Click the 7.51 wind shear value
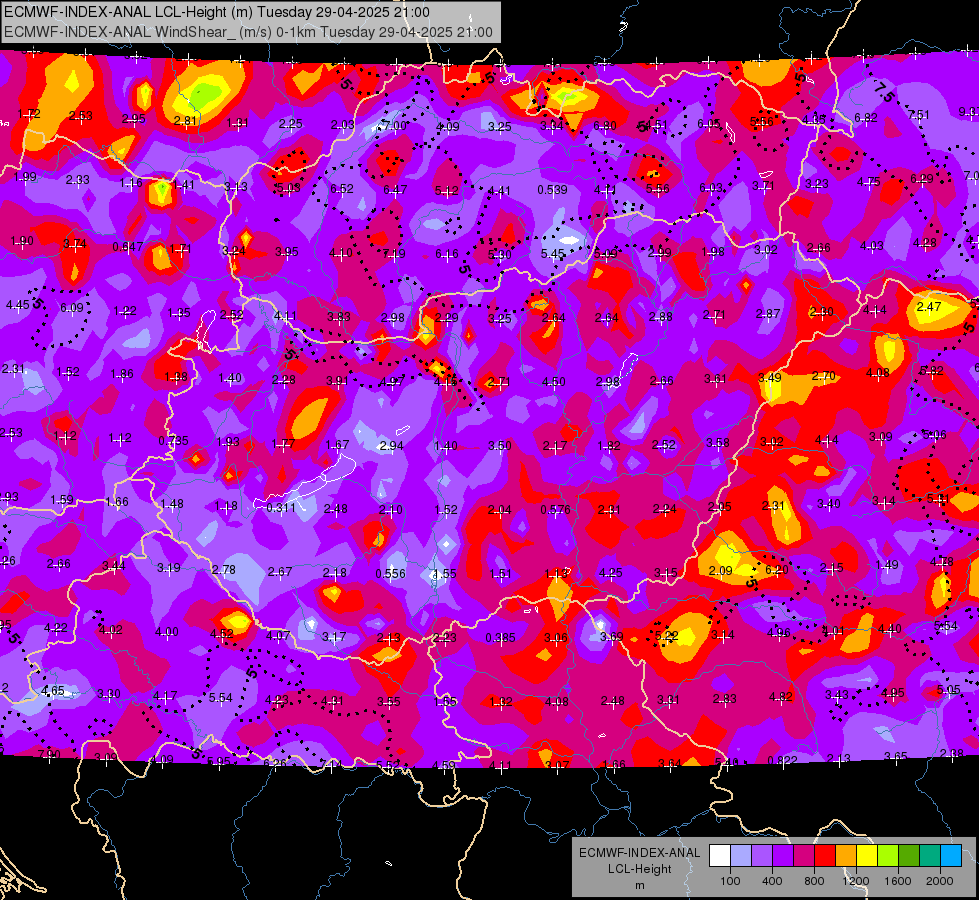Screen dimensions: 979x900 (918, 115)
